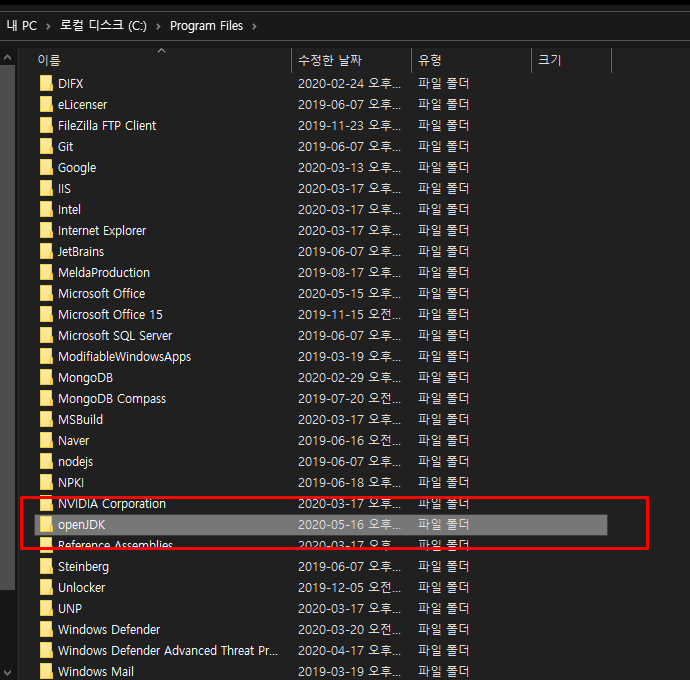Screen dimensions: 690x680
Task: Click the JetBrains folder icon
Action: point(46,251)
